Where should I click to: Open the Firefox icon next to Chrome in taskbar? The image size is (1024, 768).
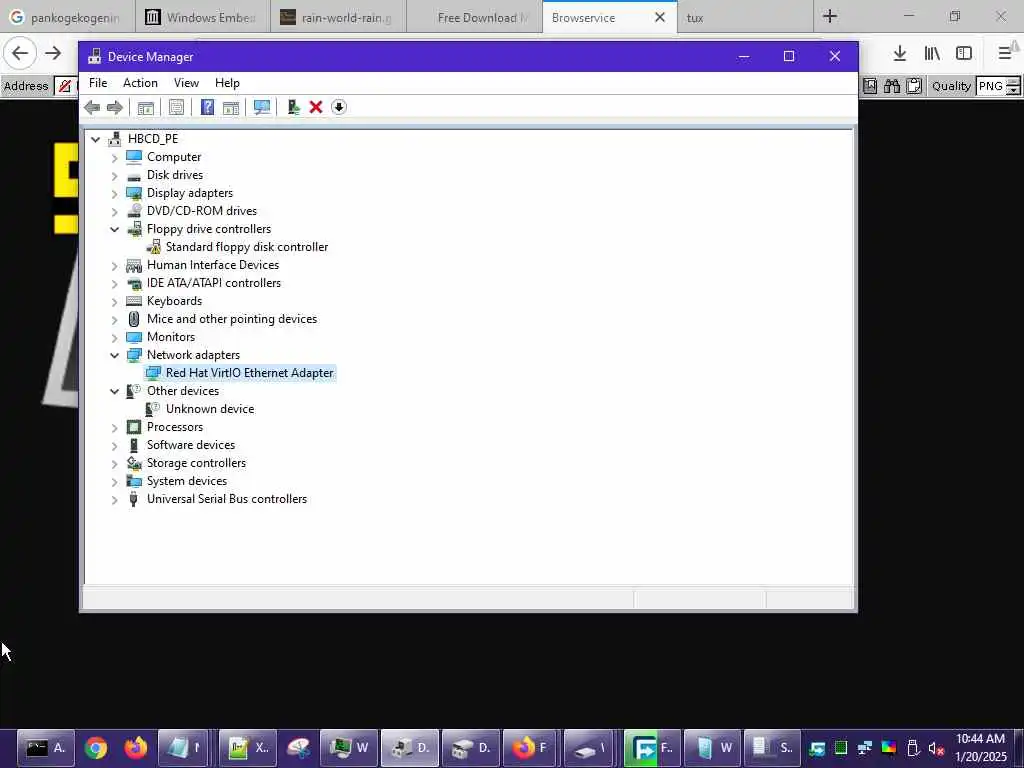[x=136, y=748]
